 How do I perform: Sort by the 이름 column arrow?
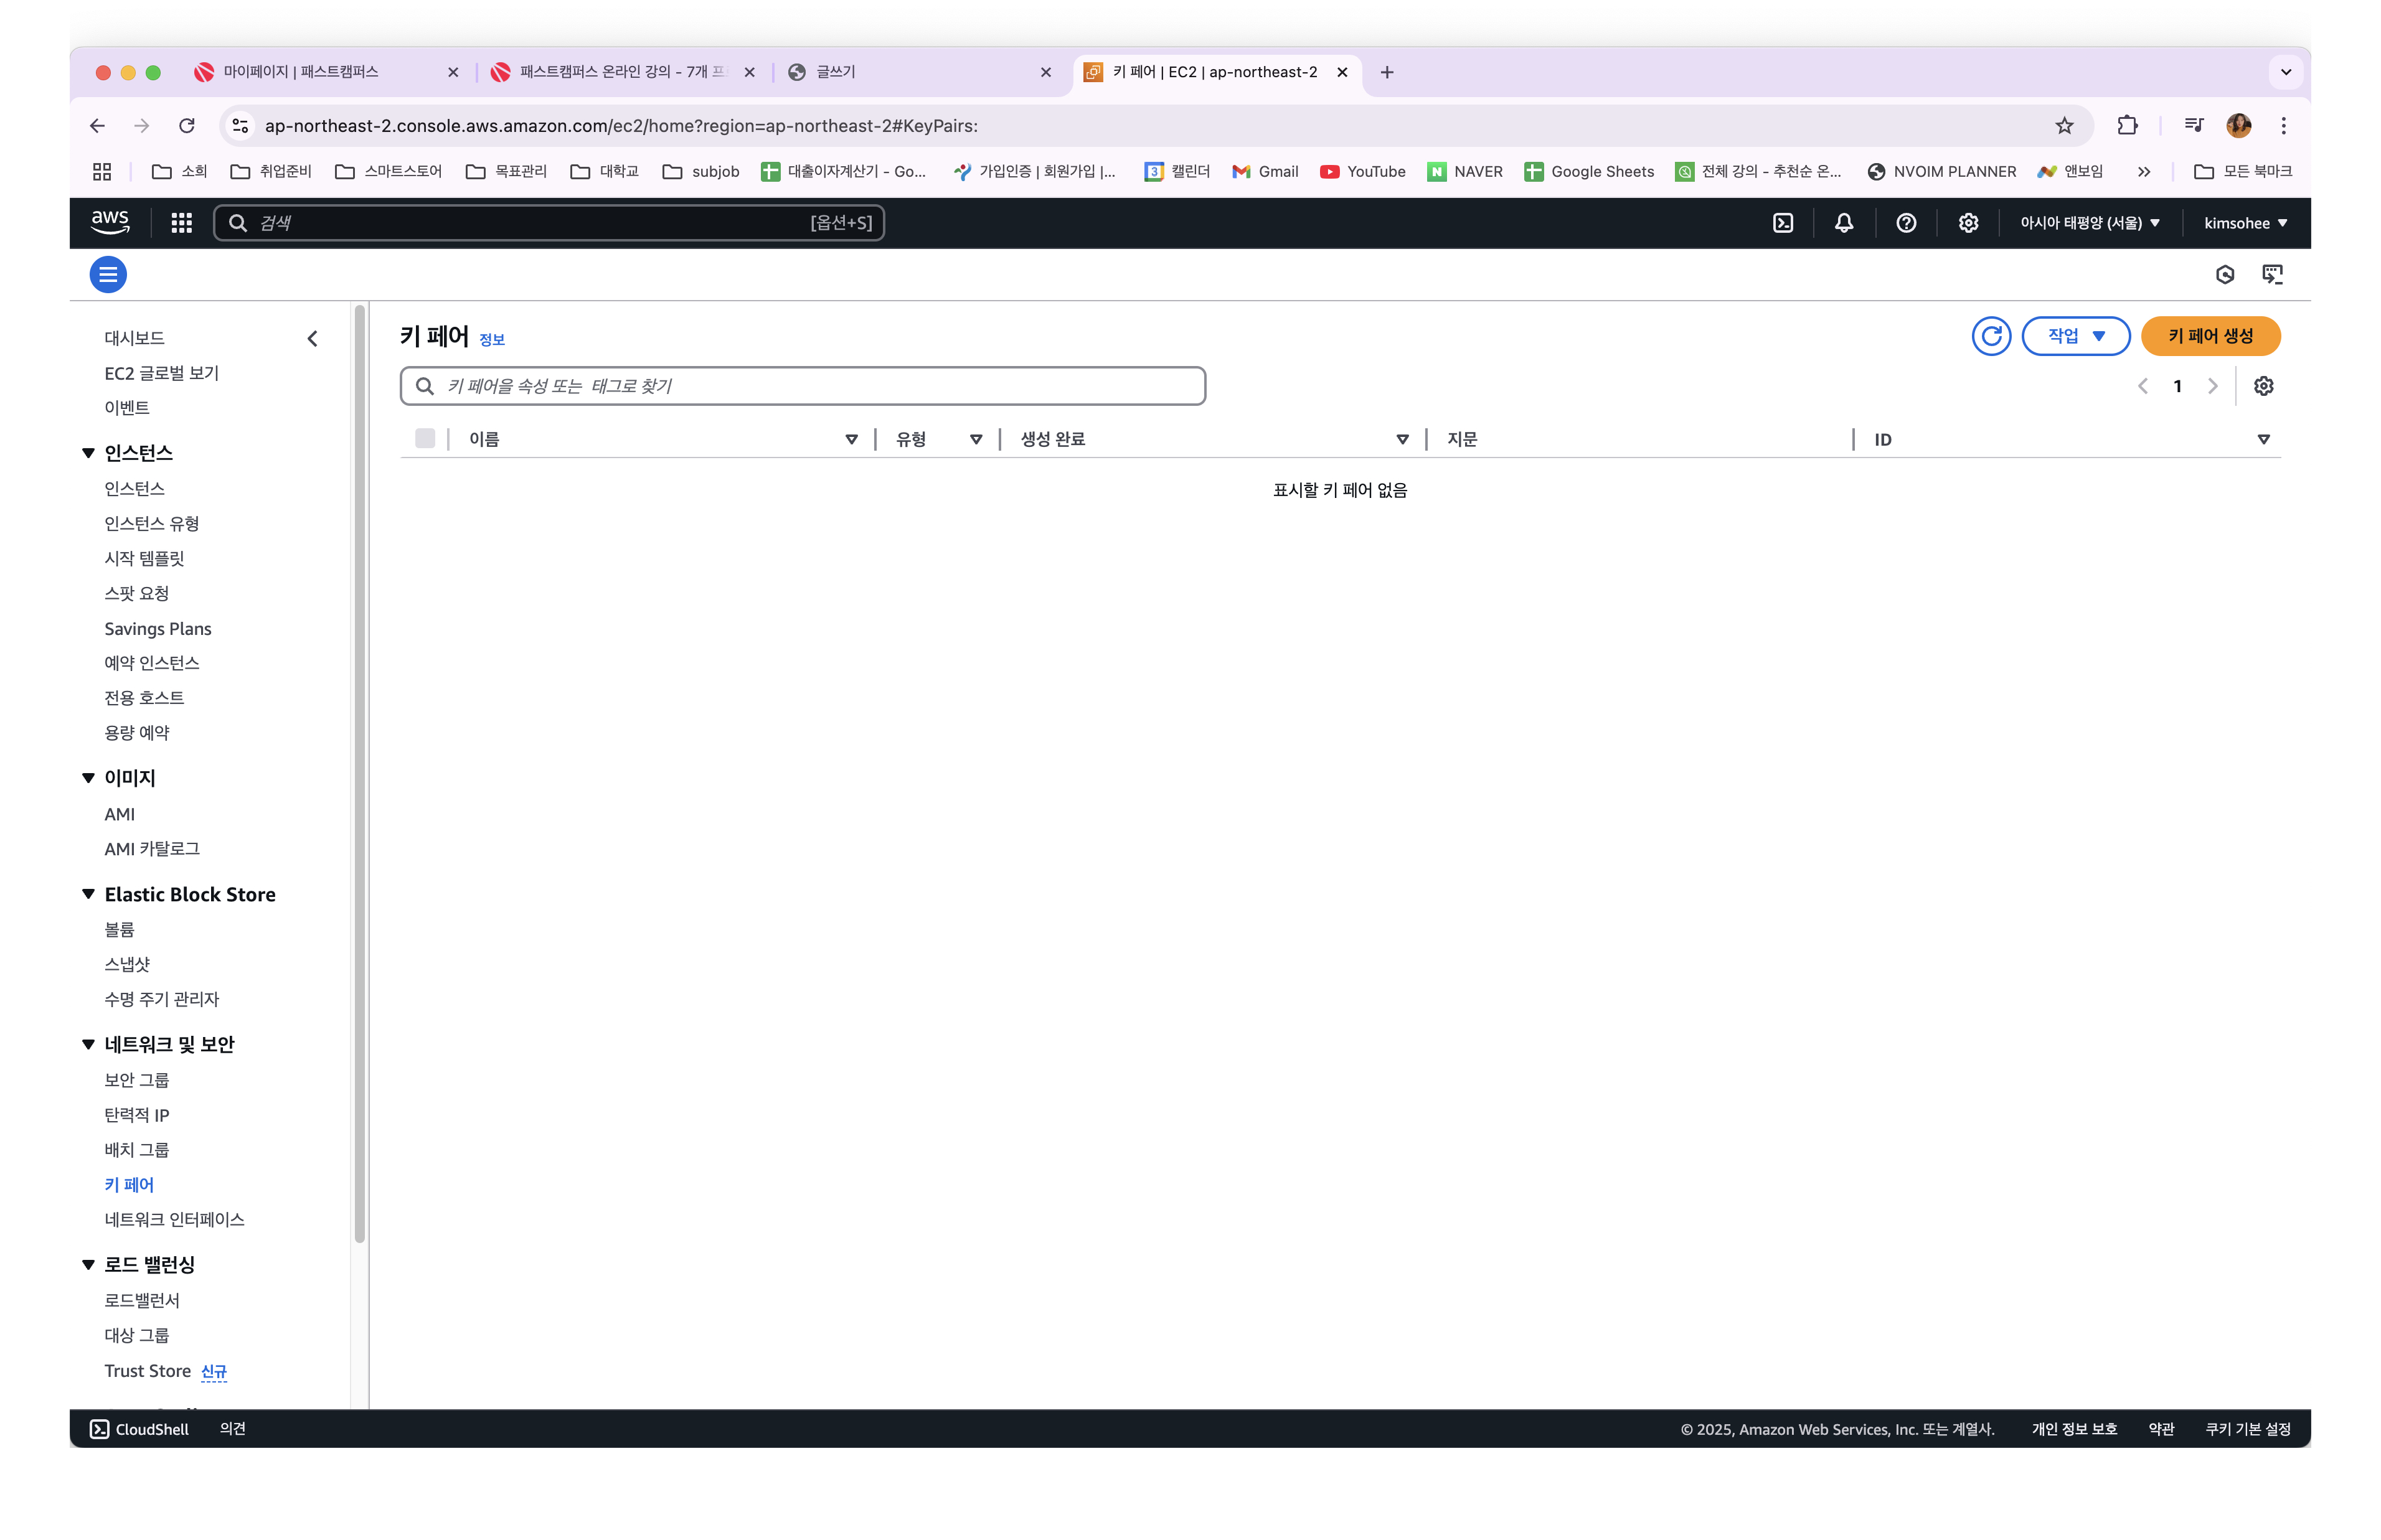point(851,439)
